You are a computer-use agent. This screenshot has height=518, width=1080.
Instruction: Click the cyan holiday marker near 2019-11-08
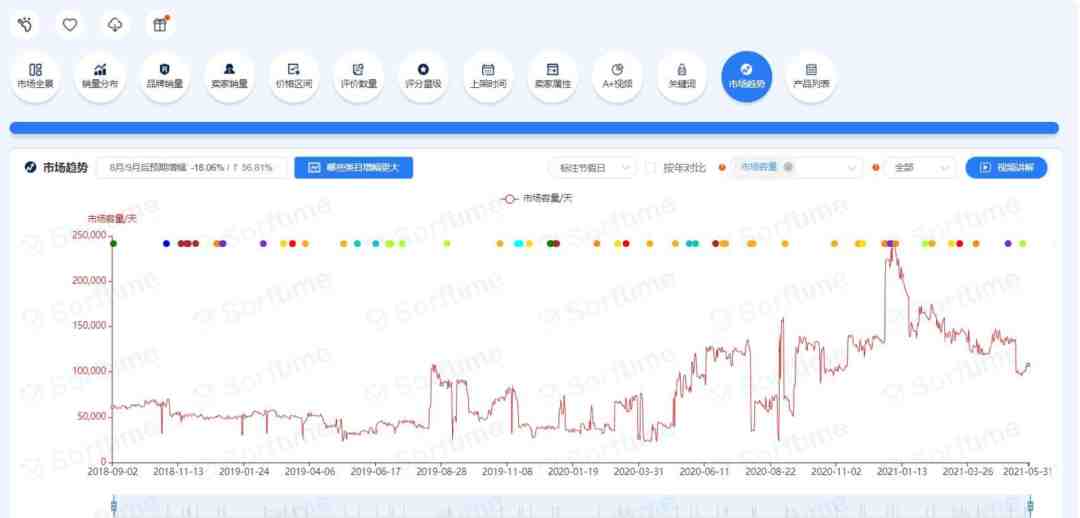[x=518, y=244]
